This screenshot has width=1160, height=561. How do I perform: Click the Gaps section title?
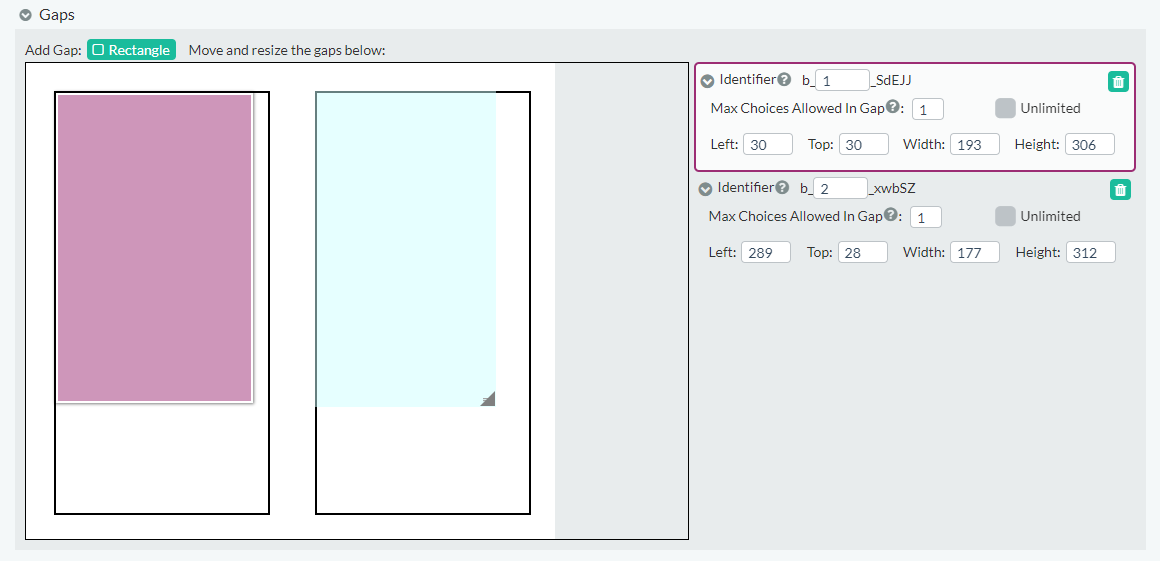pos(57,15)
